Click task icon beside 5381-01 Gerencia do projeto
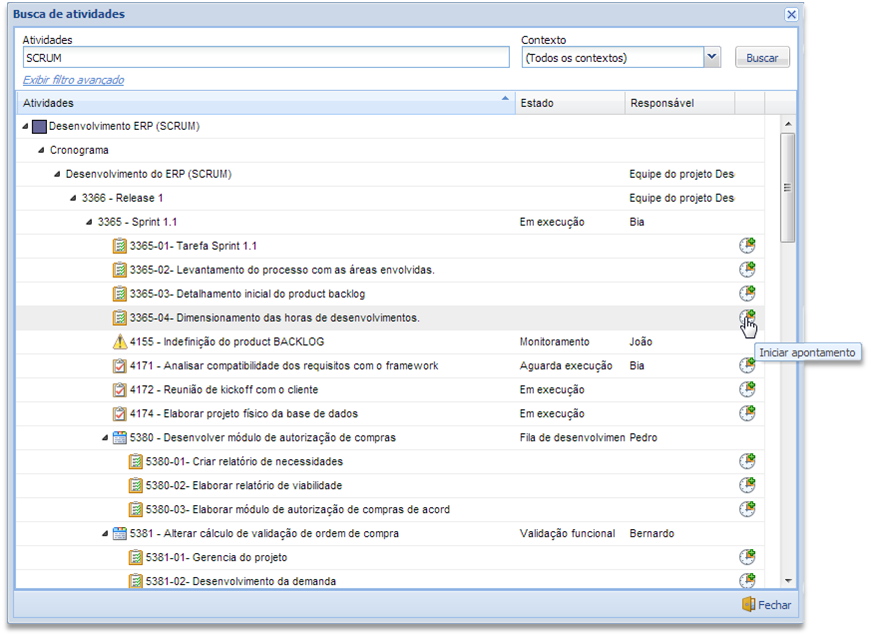The image size is (870, 636). 135,557
